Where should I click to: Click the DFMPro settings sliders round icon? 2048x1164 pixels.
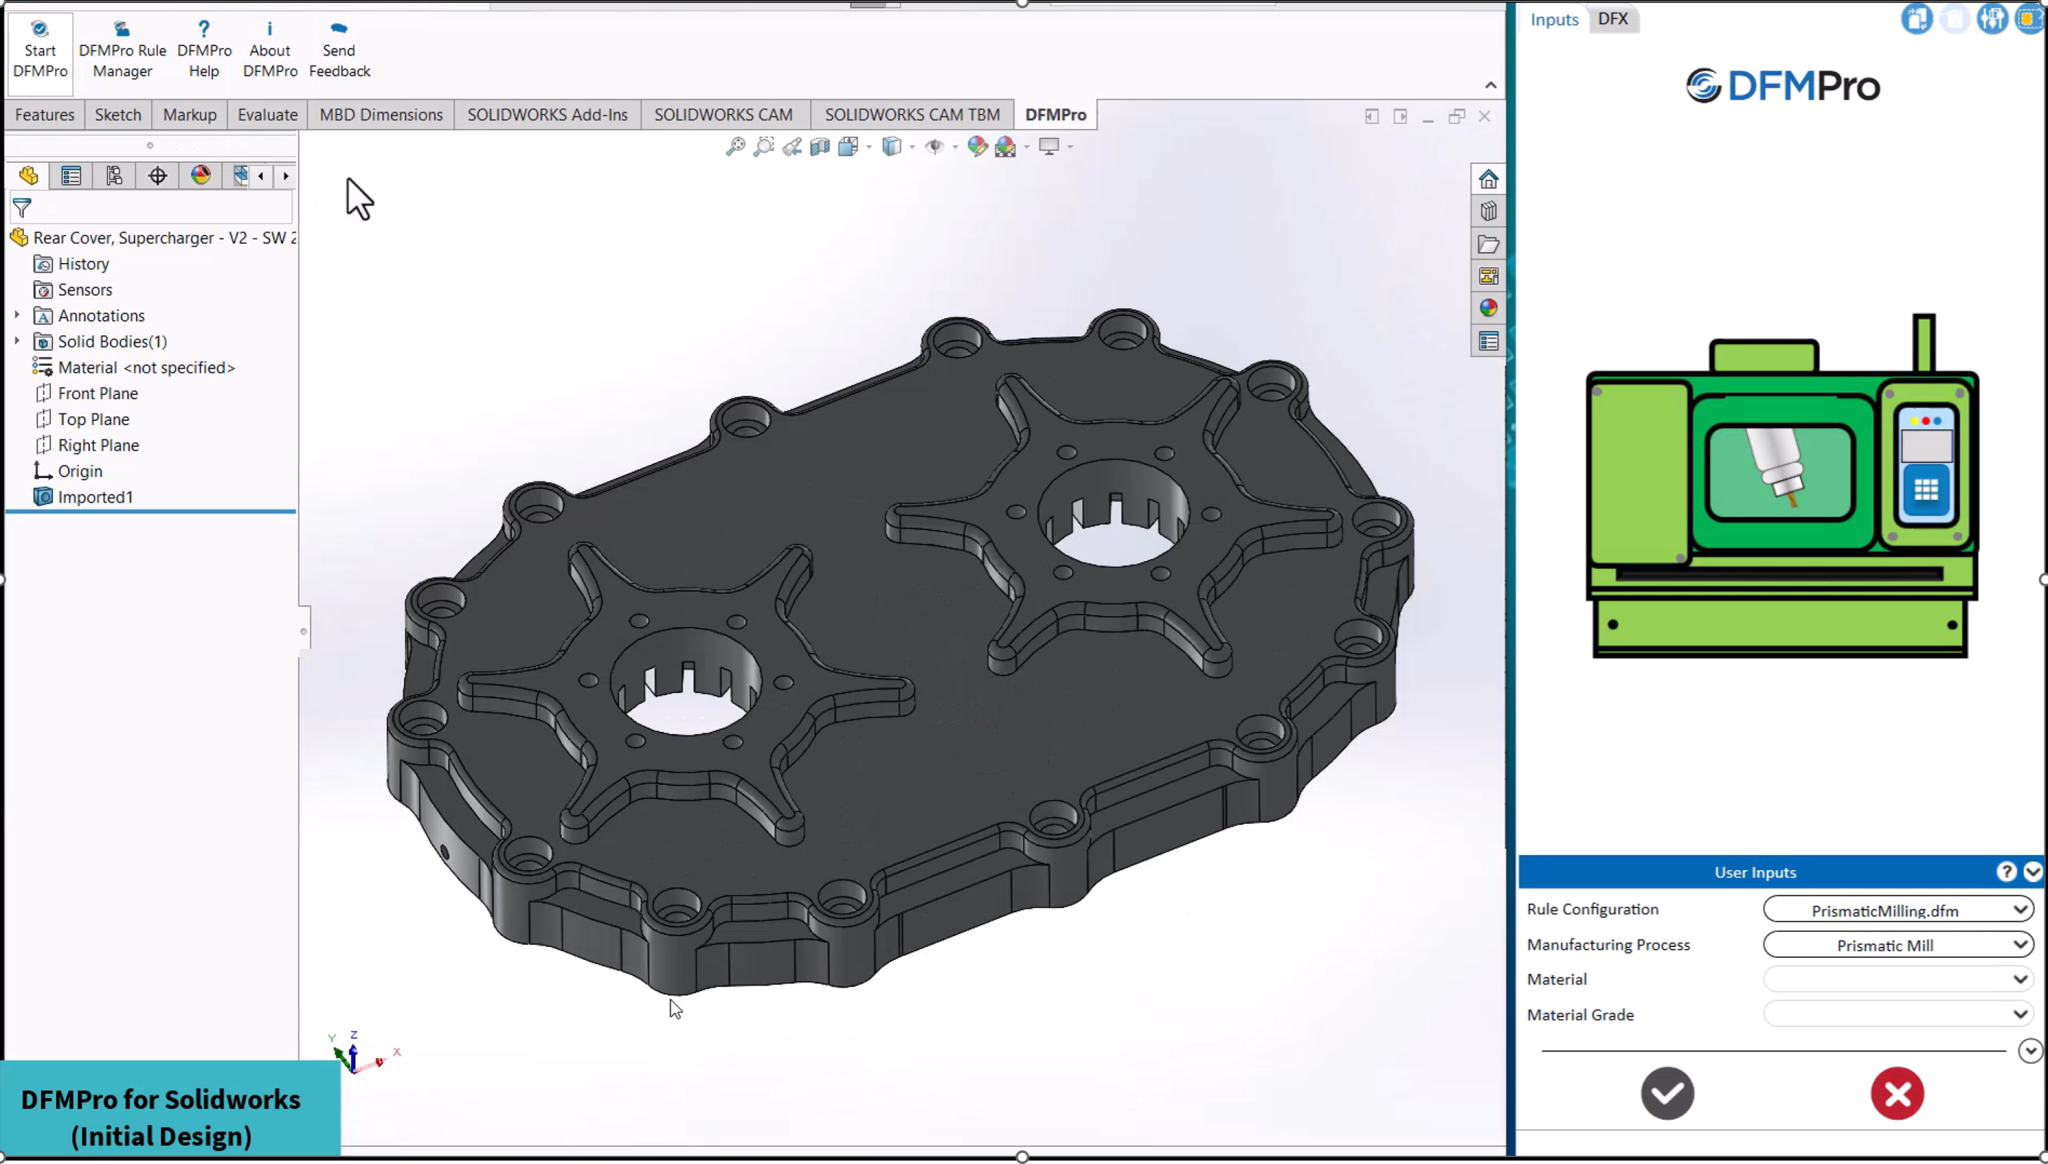coord(1992,19)
